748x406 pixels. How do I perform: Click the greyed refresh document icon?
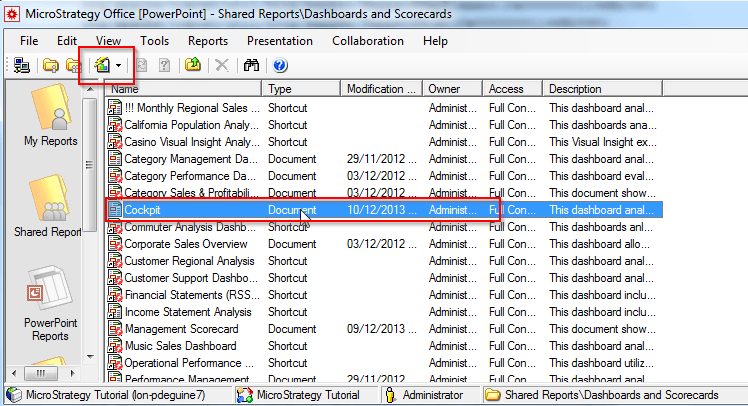[x=141, y=65]
